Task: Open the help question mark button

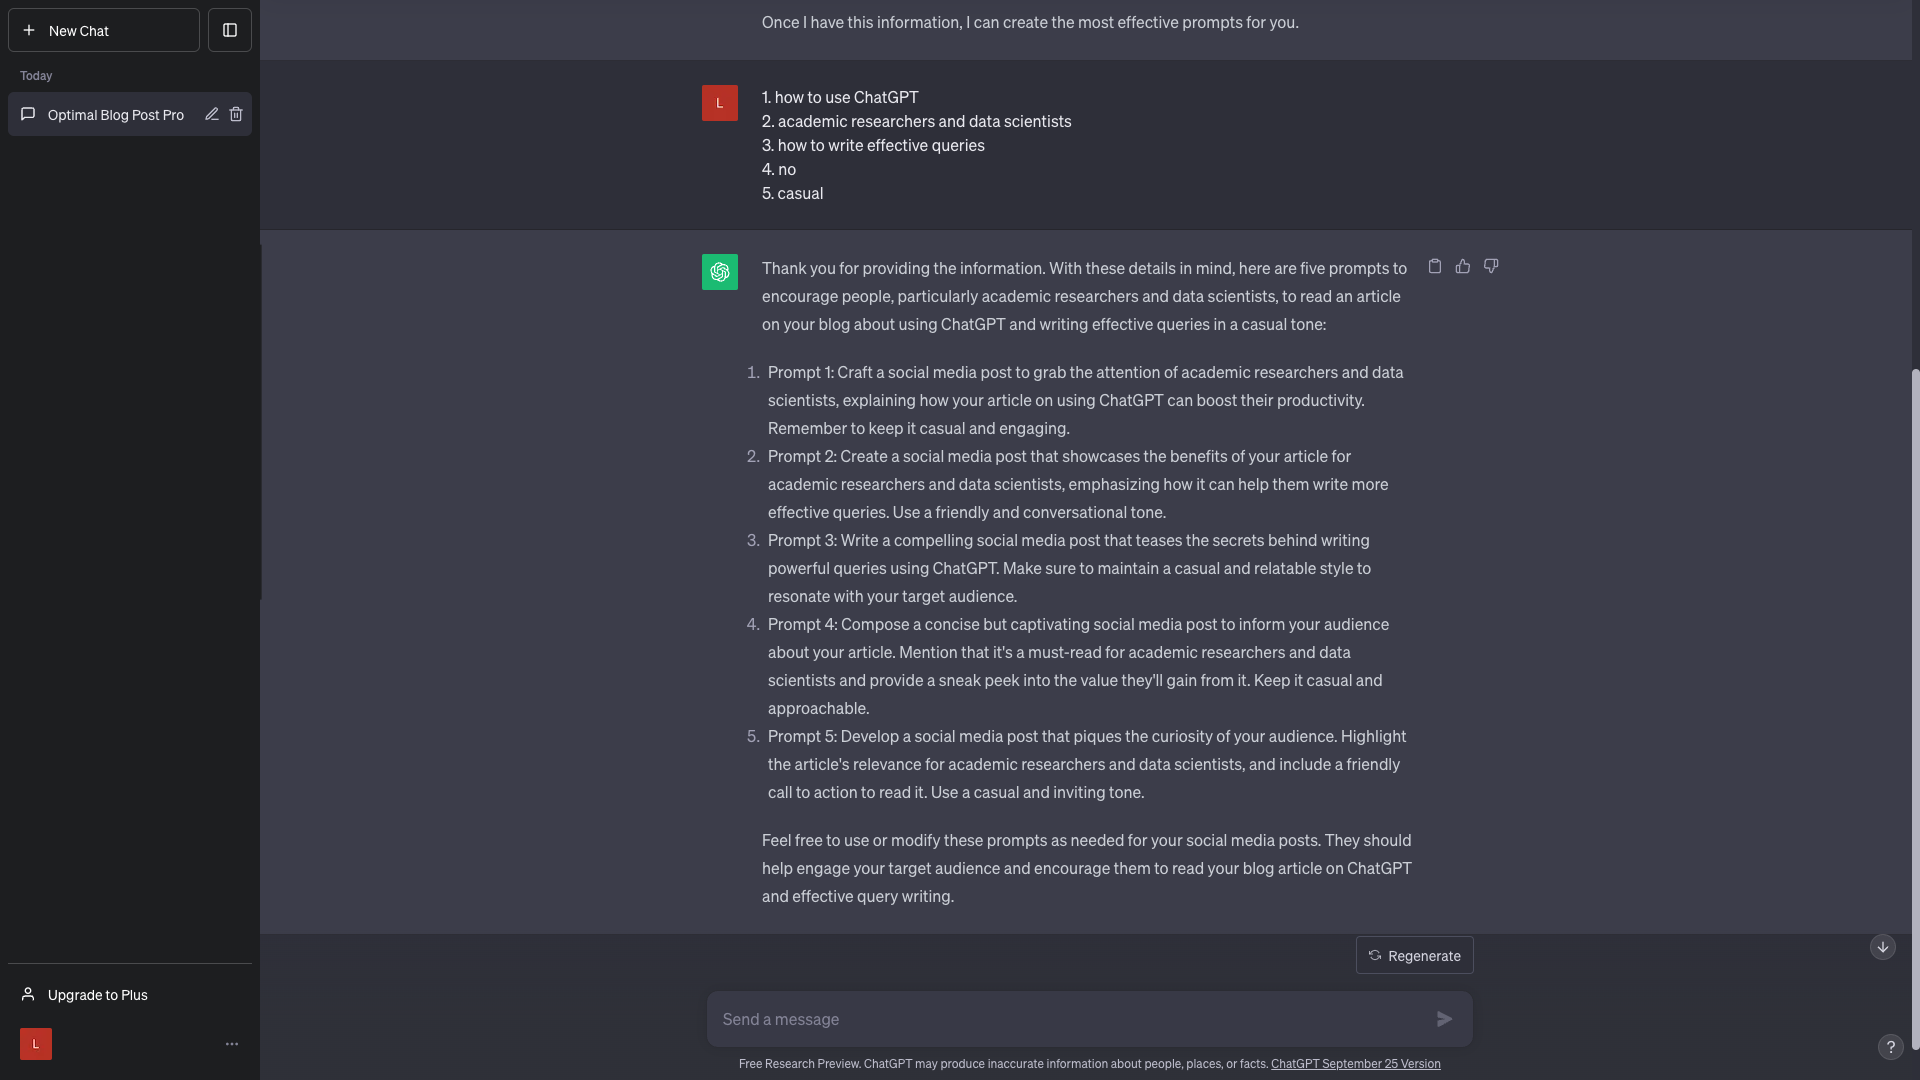Action: pos(1890,1047)
